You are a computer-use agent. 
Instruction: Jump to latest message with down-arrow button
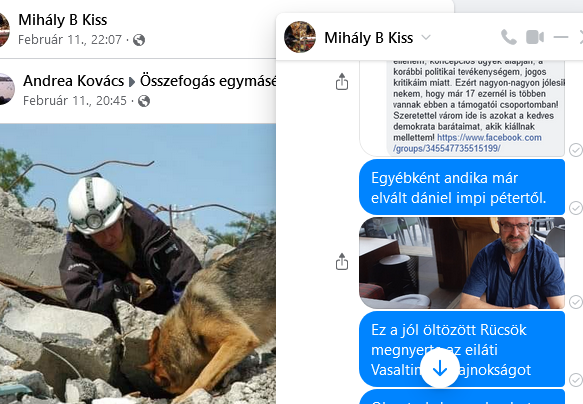click(x=440, y=368)
